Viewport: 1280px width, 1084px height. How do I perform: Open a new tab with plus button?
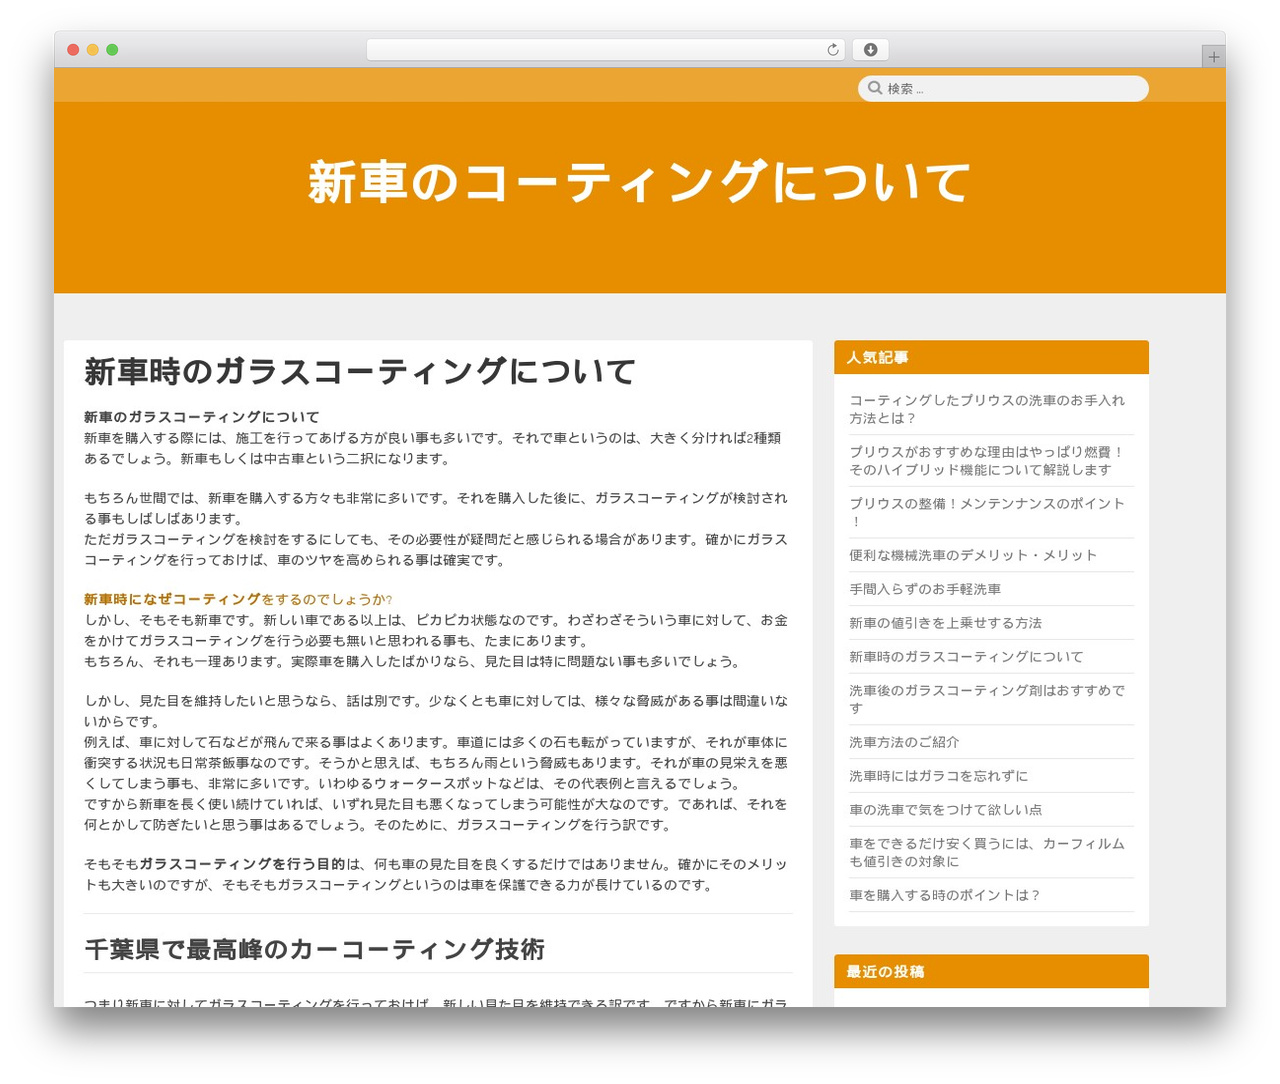click(1213, 57)
